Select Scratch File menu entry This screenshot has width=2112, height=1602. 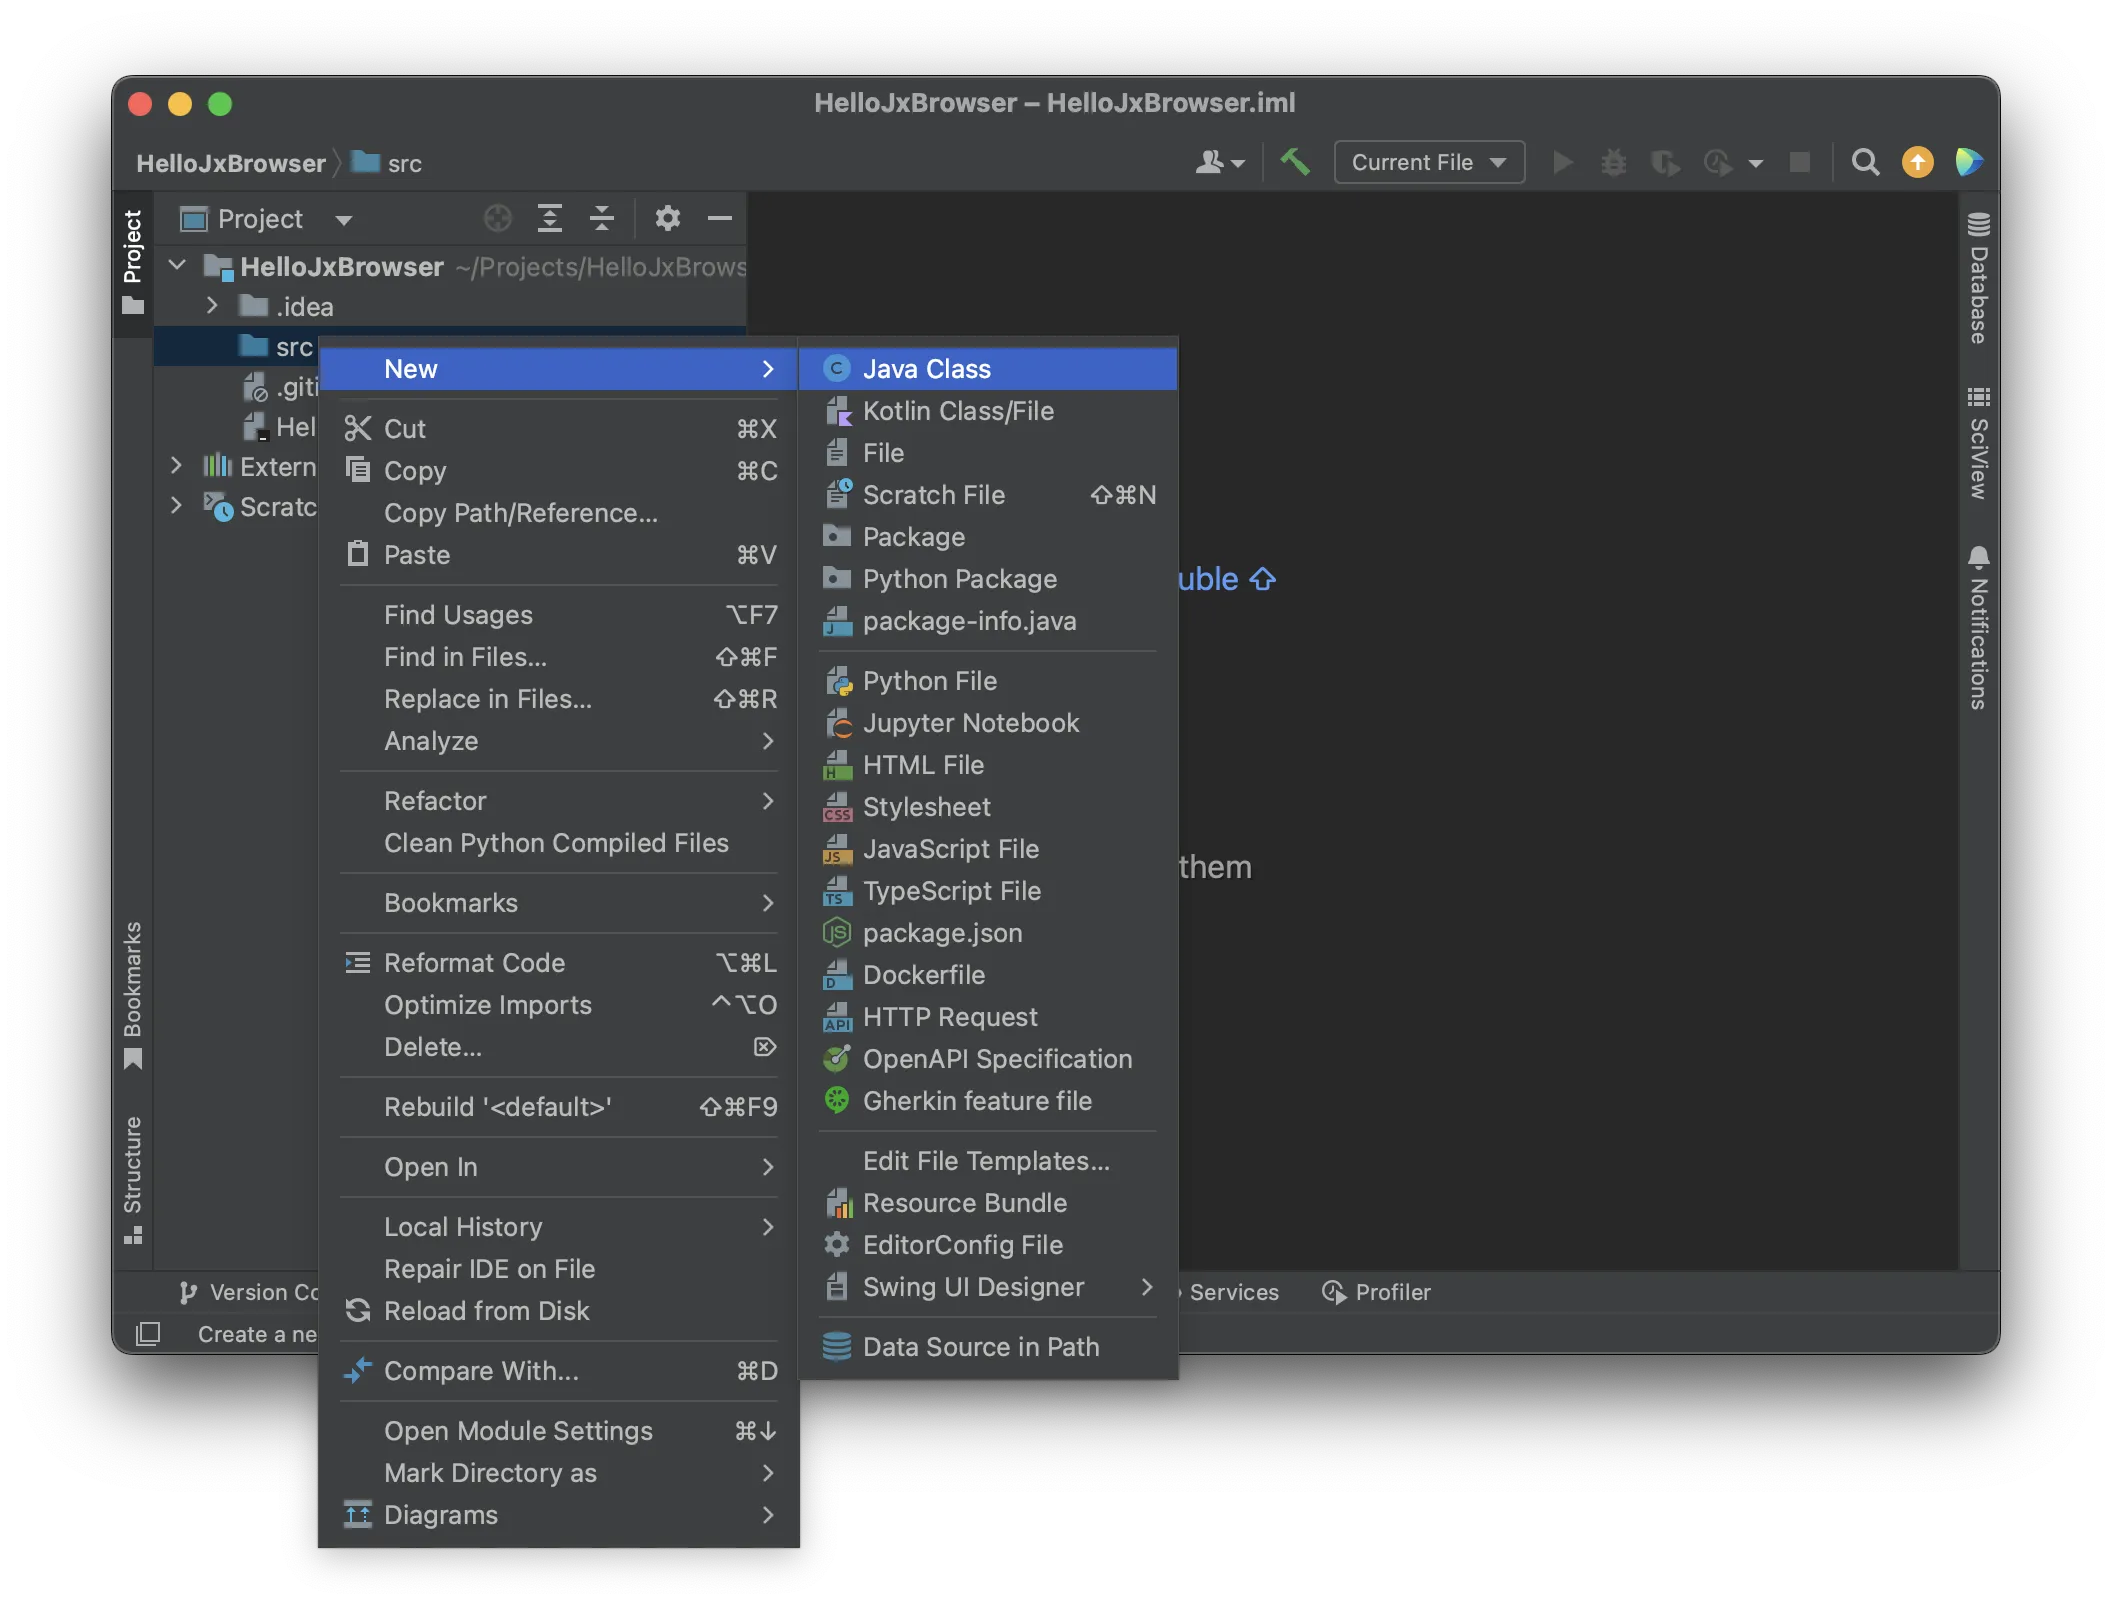pos(988,495)
